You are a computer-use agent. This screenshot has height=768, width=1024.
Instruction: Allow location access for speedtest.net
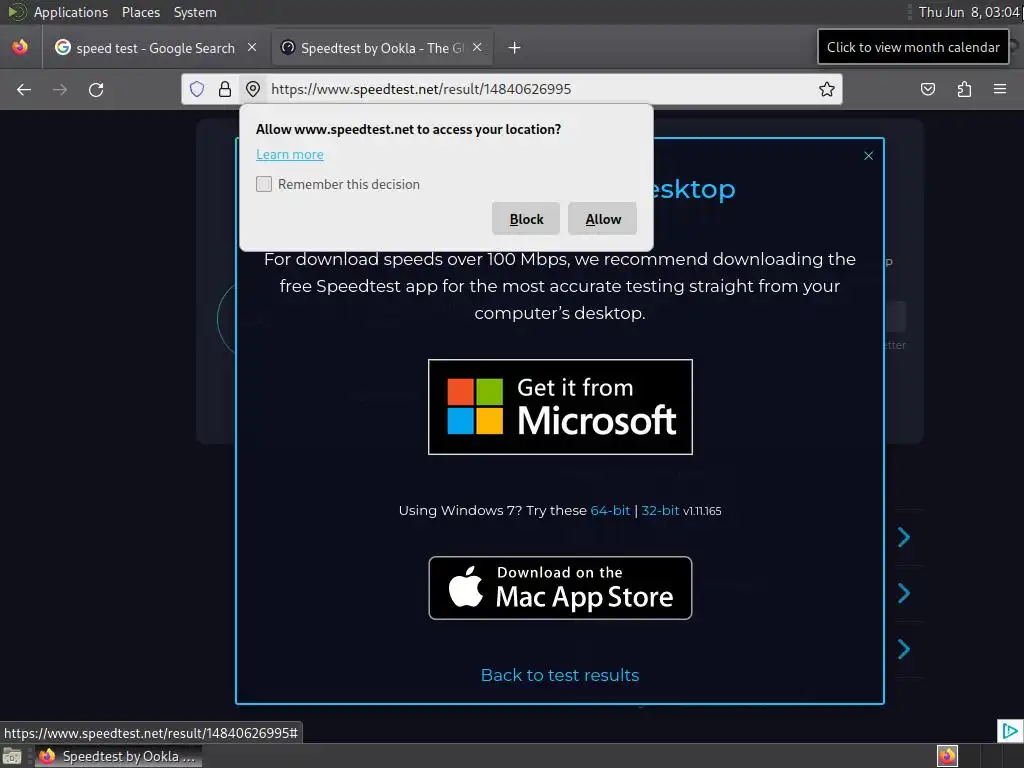pos(602,219)
